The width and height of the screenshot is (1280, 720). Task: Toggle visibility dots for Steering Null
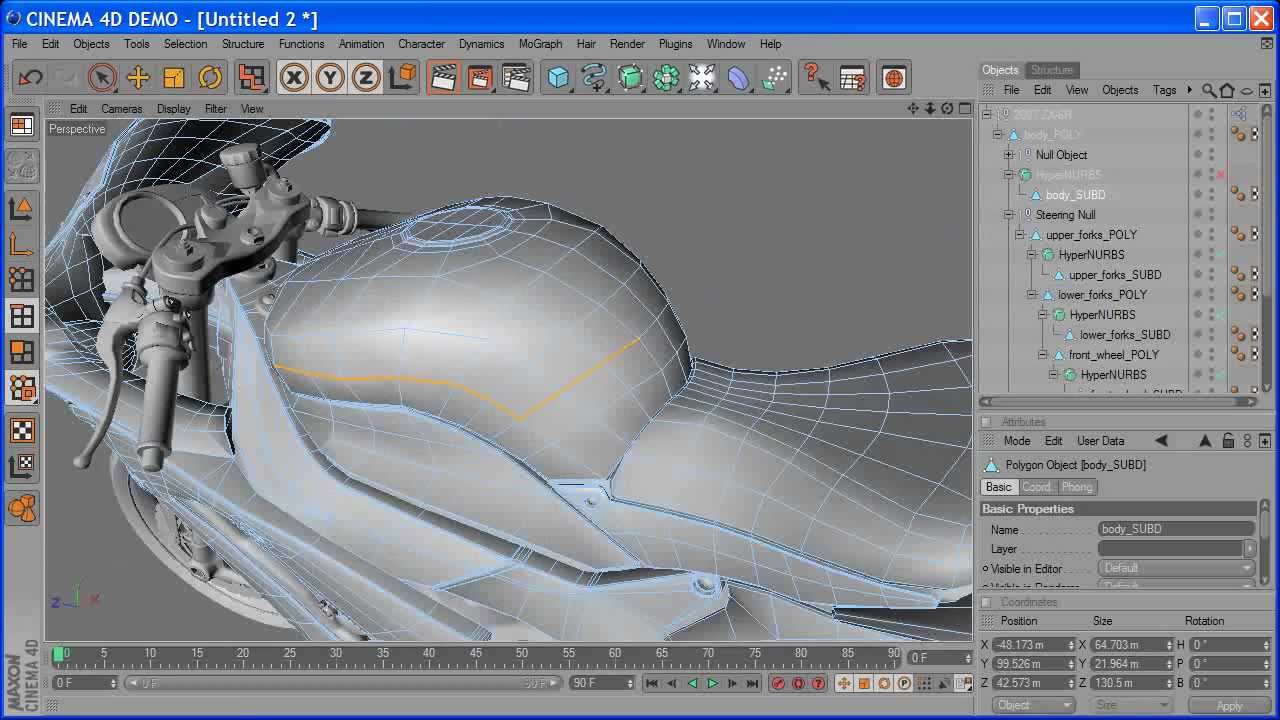(x=1211, y=215)
